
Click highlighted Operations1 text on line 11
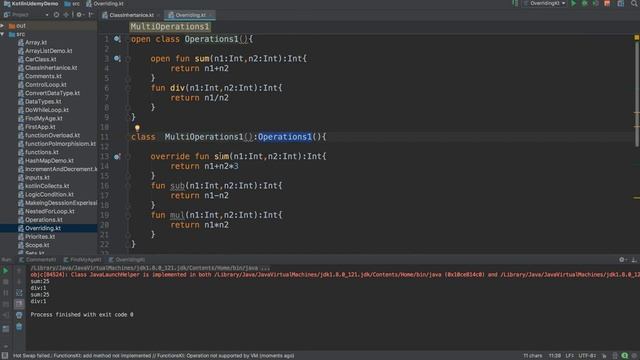[x=284, y=137]
